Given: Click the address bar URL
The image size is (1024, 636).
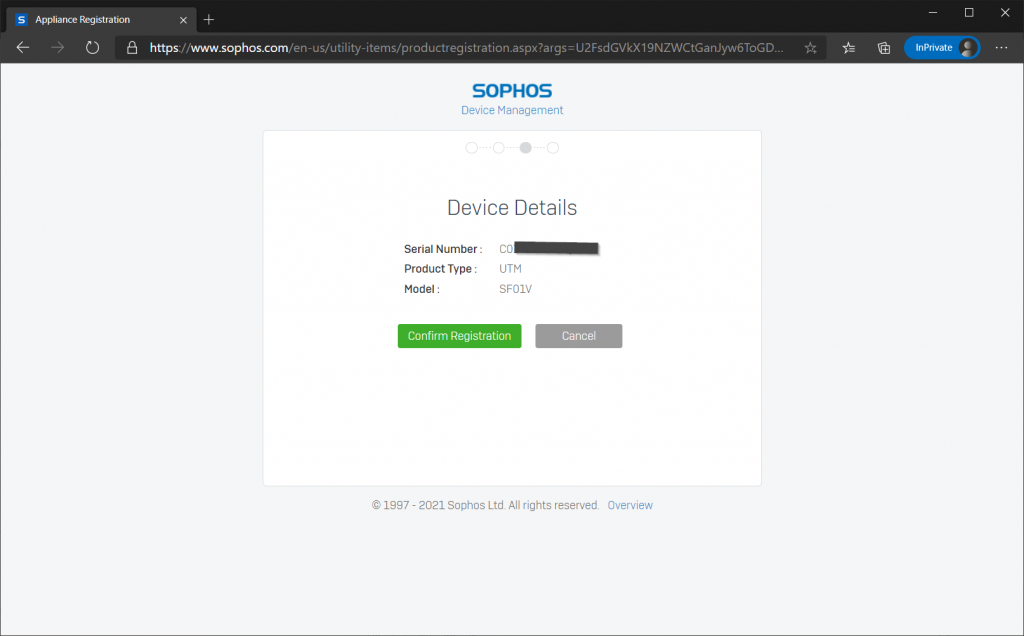Looking at the screenshot, I should click(x=466, y=48).
